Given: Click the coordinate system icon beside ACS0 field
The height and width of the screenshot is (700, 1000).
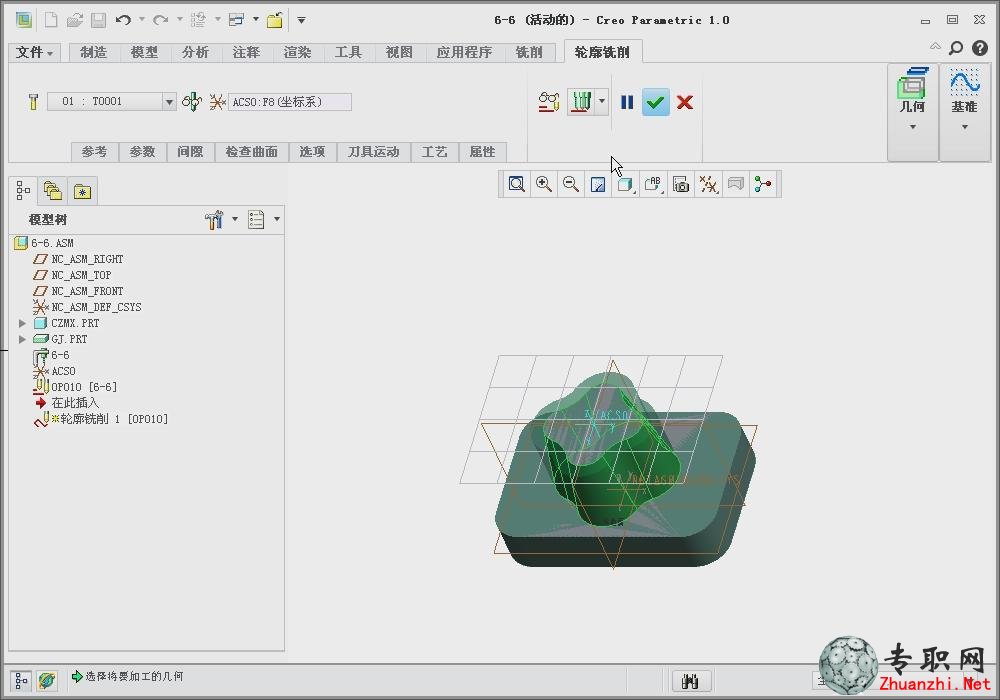Looking at the screenshot, I should 217,101.
